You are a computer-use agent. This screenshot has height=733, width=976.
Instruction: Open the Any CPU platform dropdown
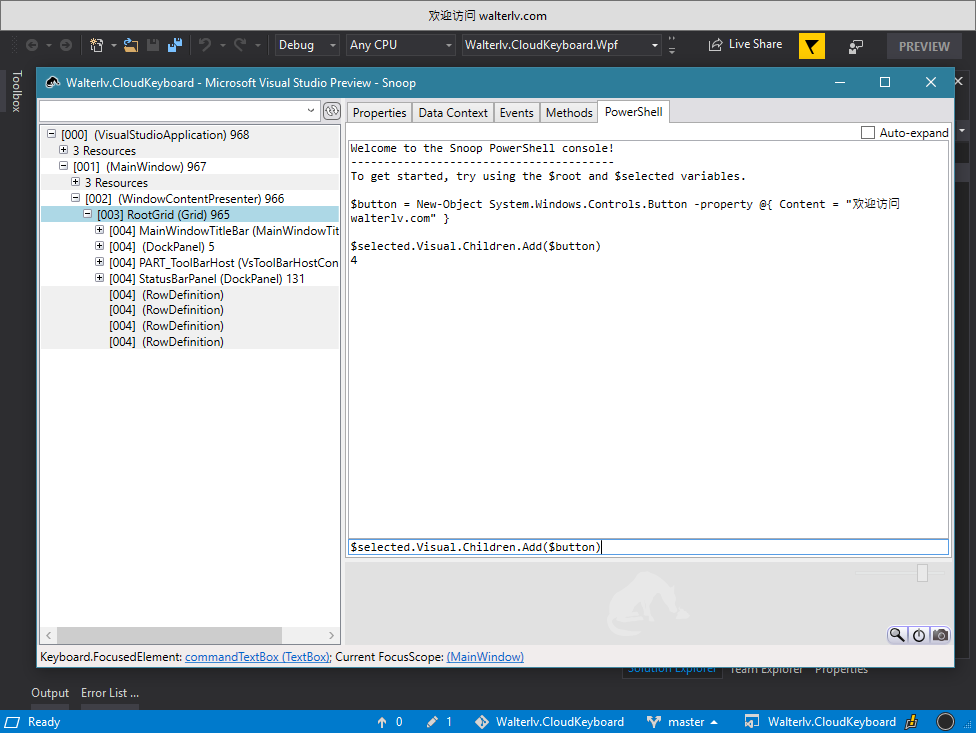(400, 45)
